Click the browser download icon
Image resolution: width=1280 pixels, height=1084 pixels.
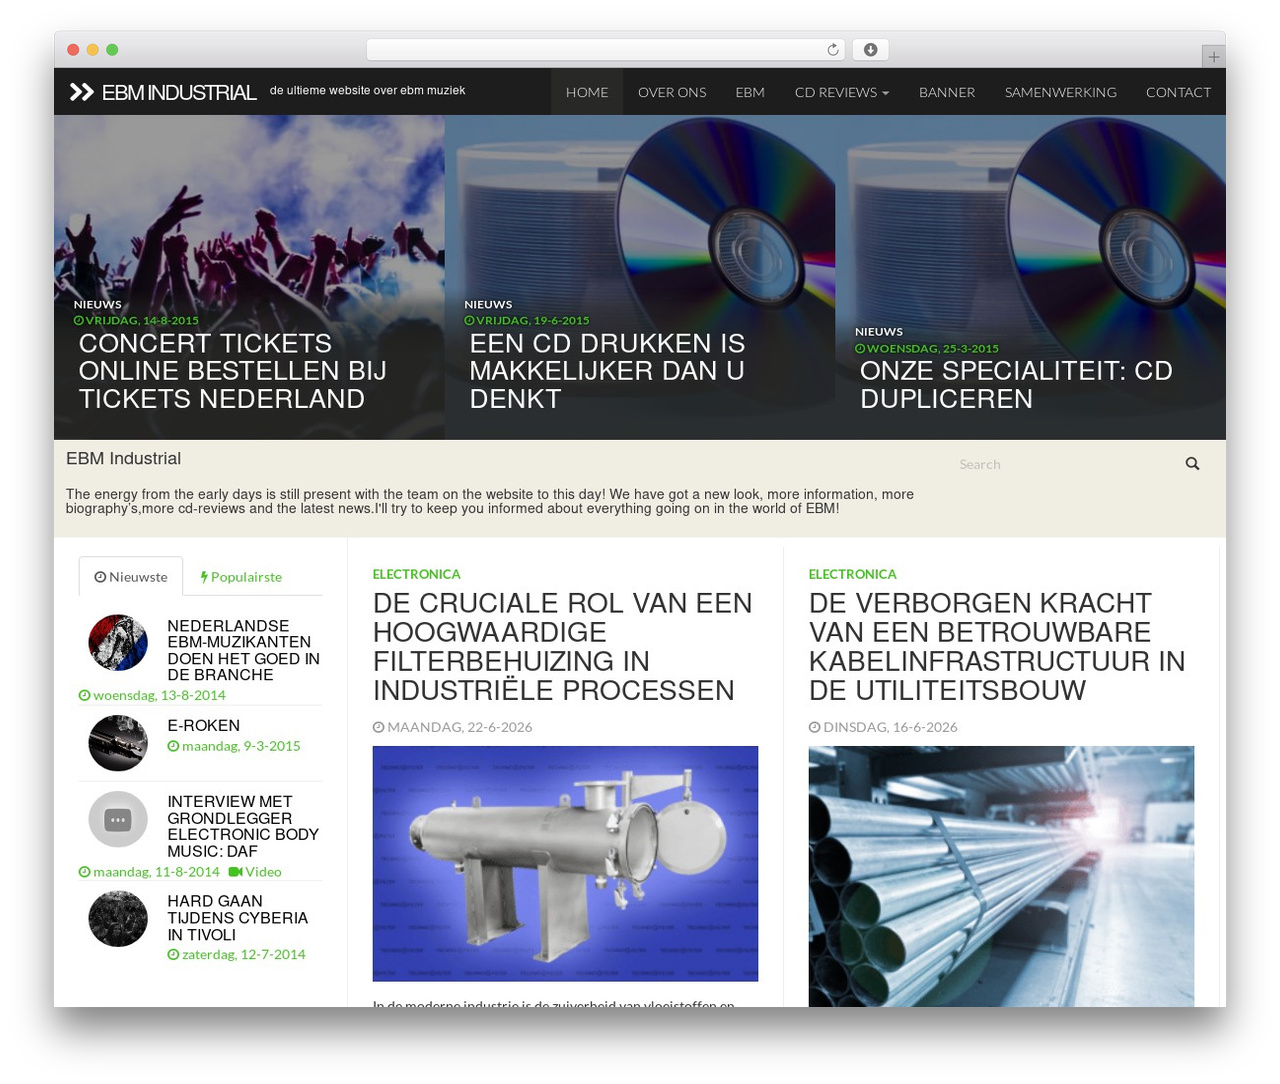point(871,50)
